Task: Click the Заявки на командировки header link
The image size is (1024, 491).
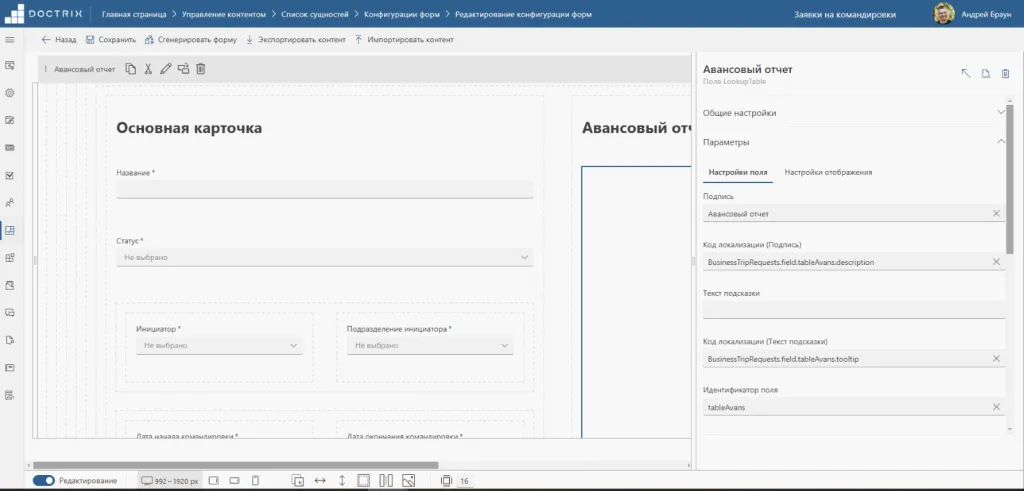Action: 845,14
